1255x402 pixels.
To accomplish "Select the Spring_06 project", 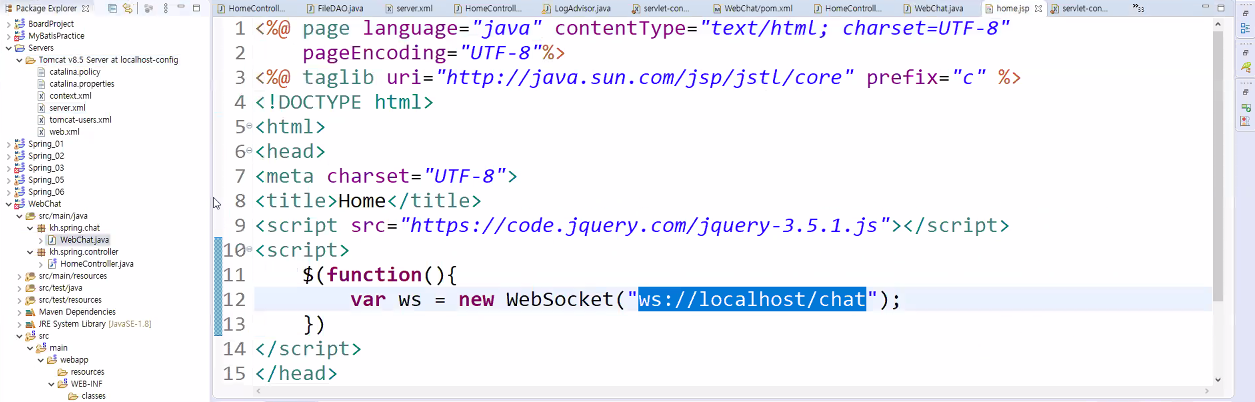I will tap(39, 191).
